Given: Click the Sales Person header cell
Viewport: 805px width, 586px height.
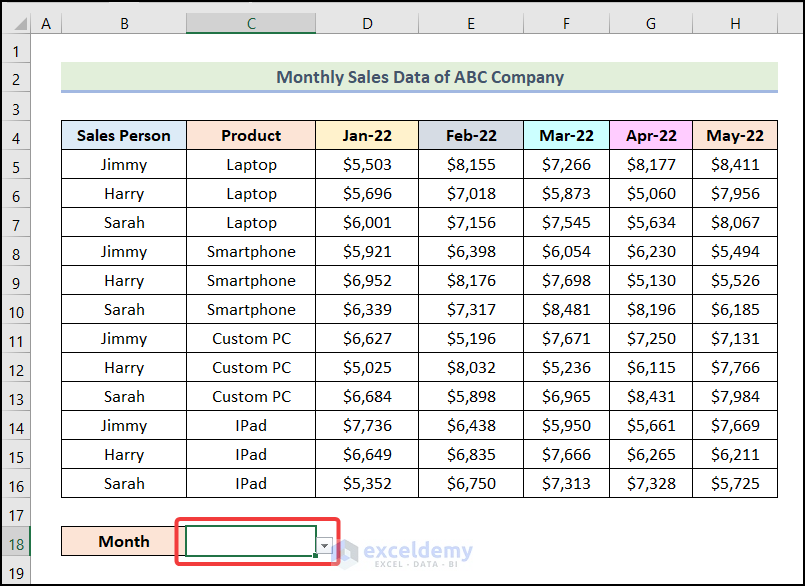Looking at the screenshot, I should click(124, 136).
